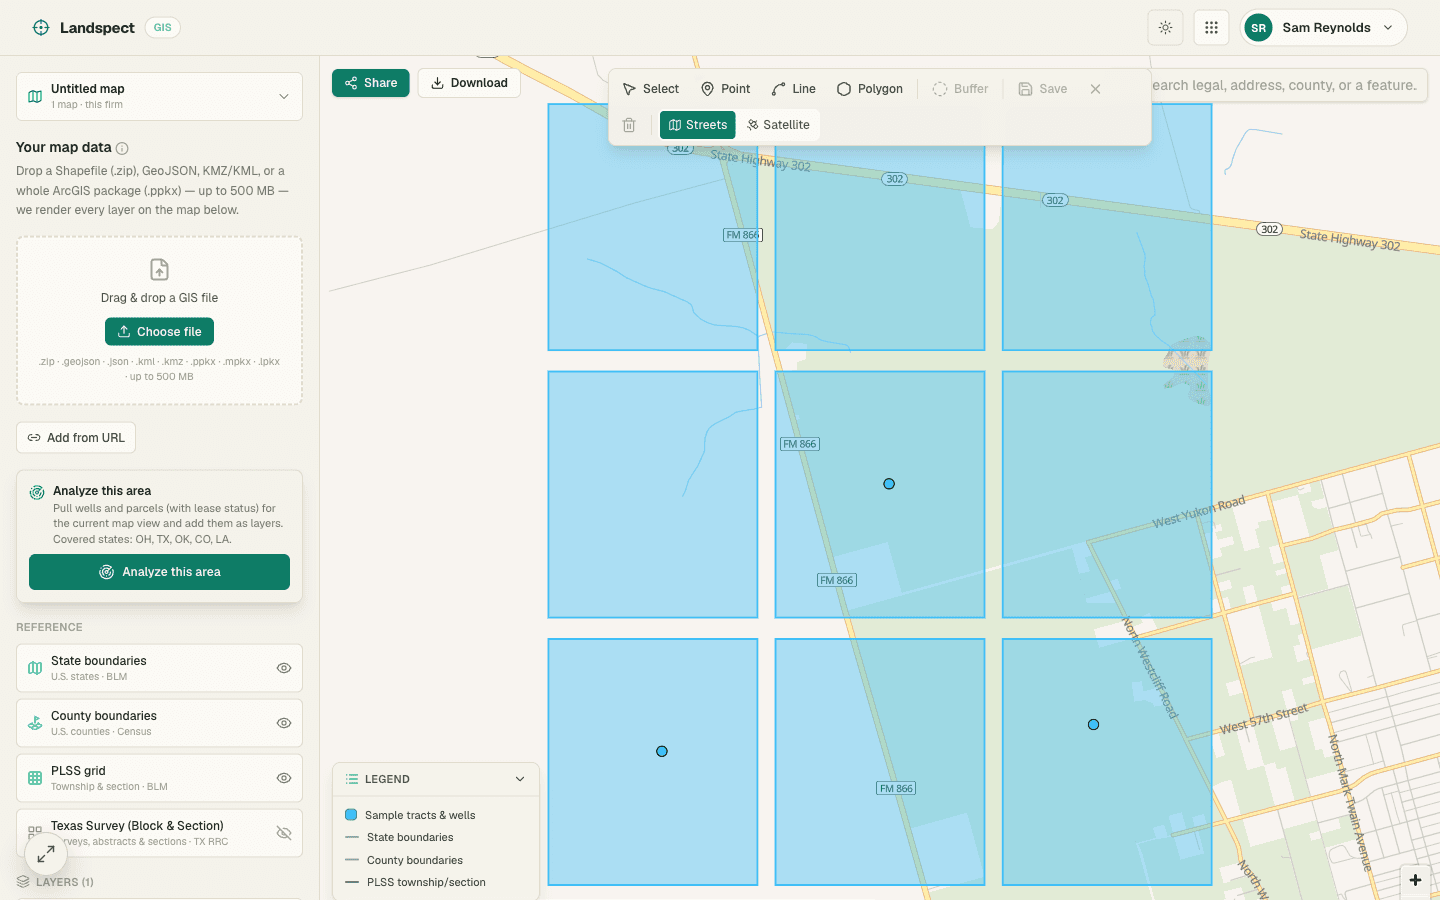
Task: Click the map icon beside Untitled map
Action: [35, 97]
